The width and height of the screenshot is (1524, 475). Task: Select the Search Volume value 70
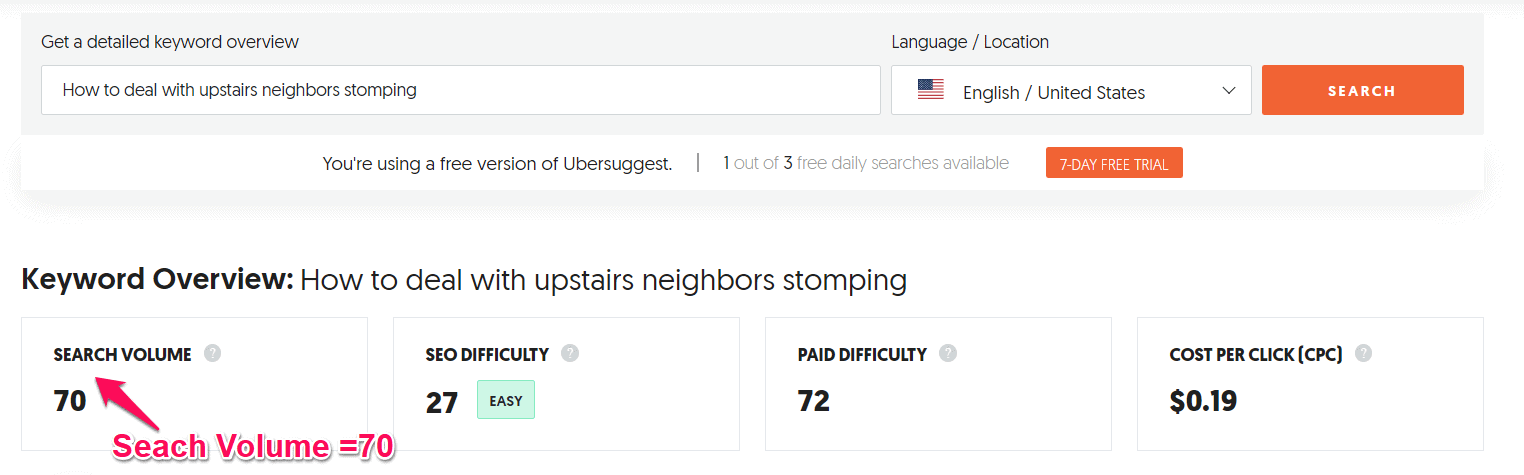point(70,401)
